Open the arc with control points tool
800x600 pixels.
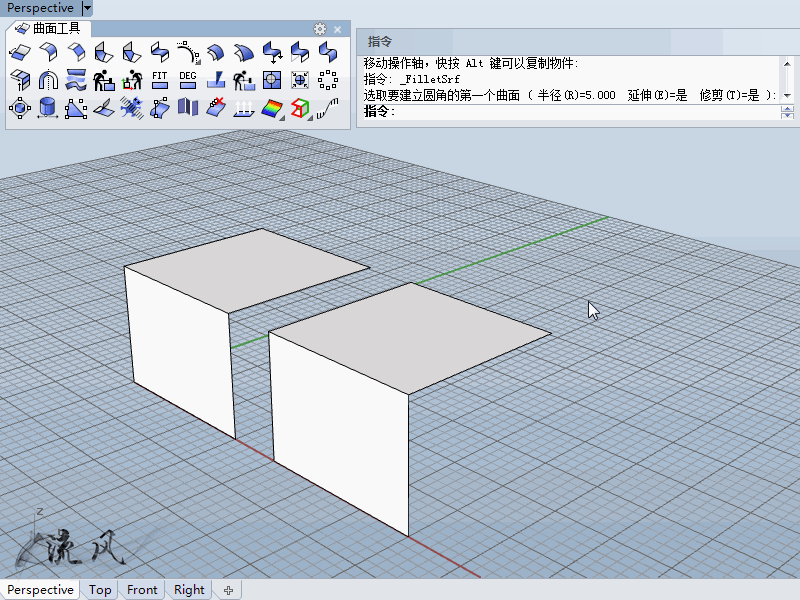click(188, 52)
